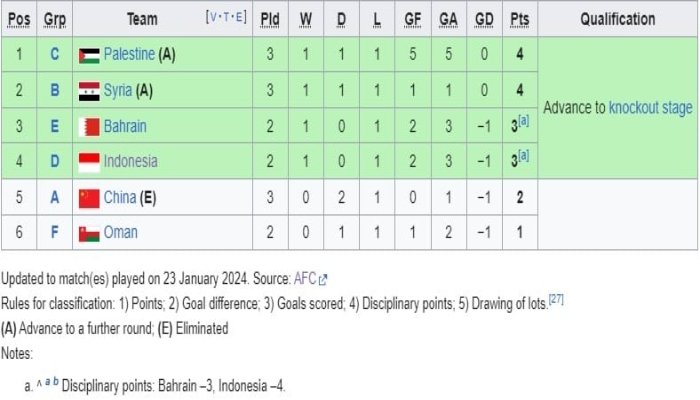Open group C link in Palestine row
700x400 pixels.
54,54
